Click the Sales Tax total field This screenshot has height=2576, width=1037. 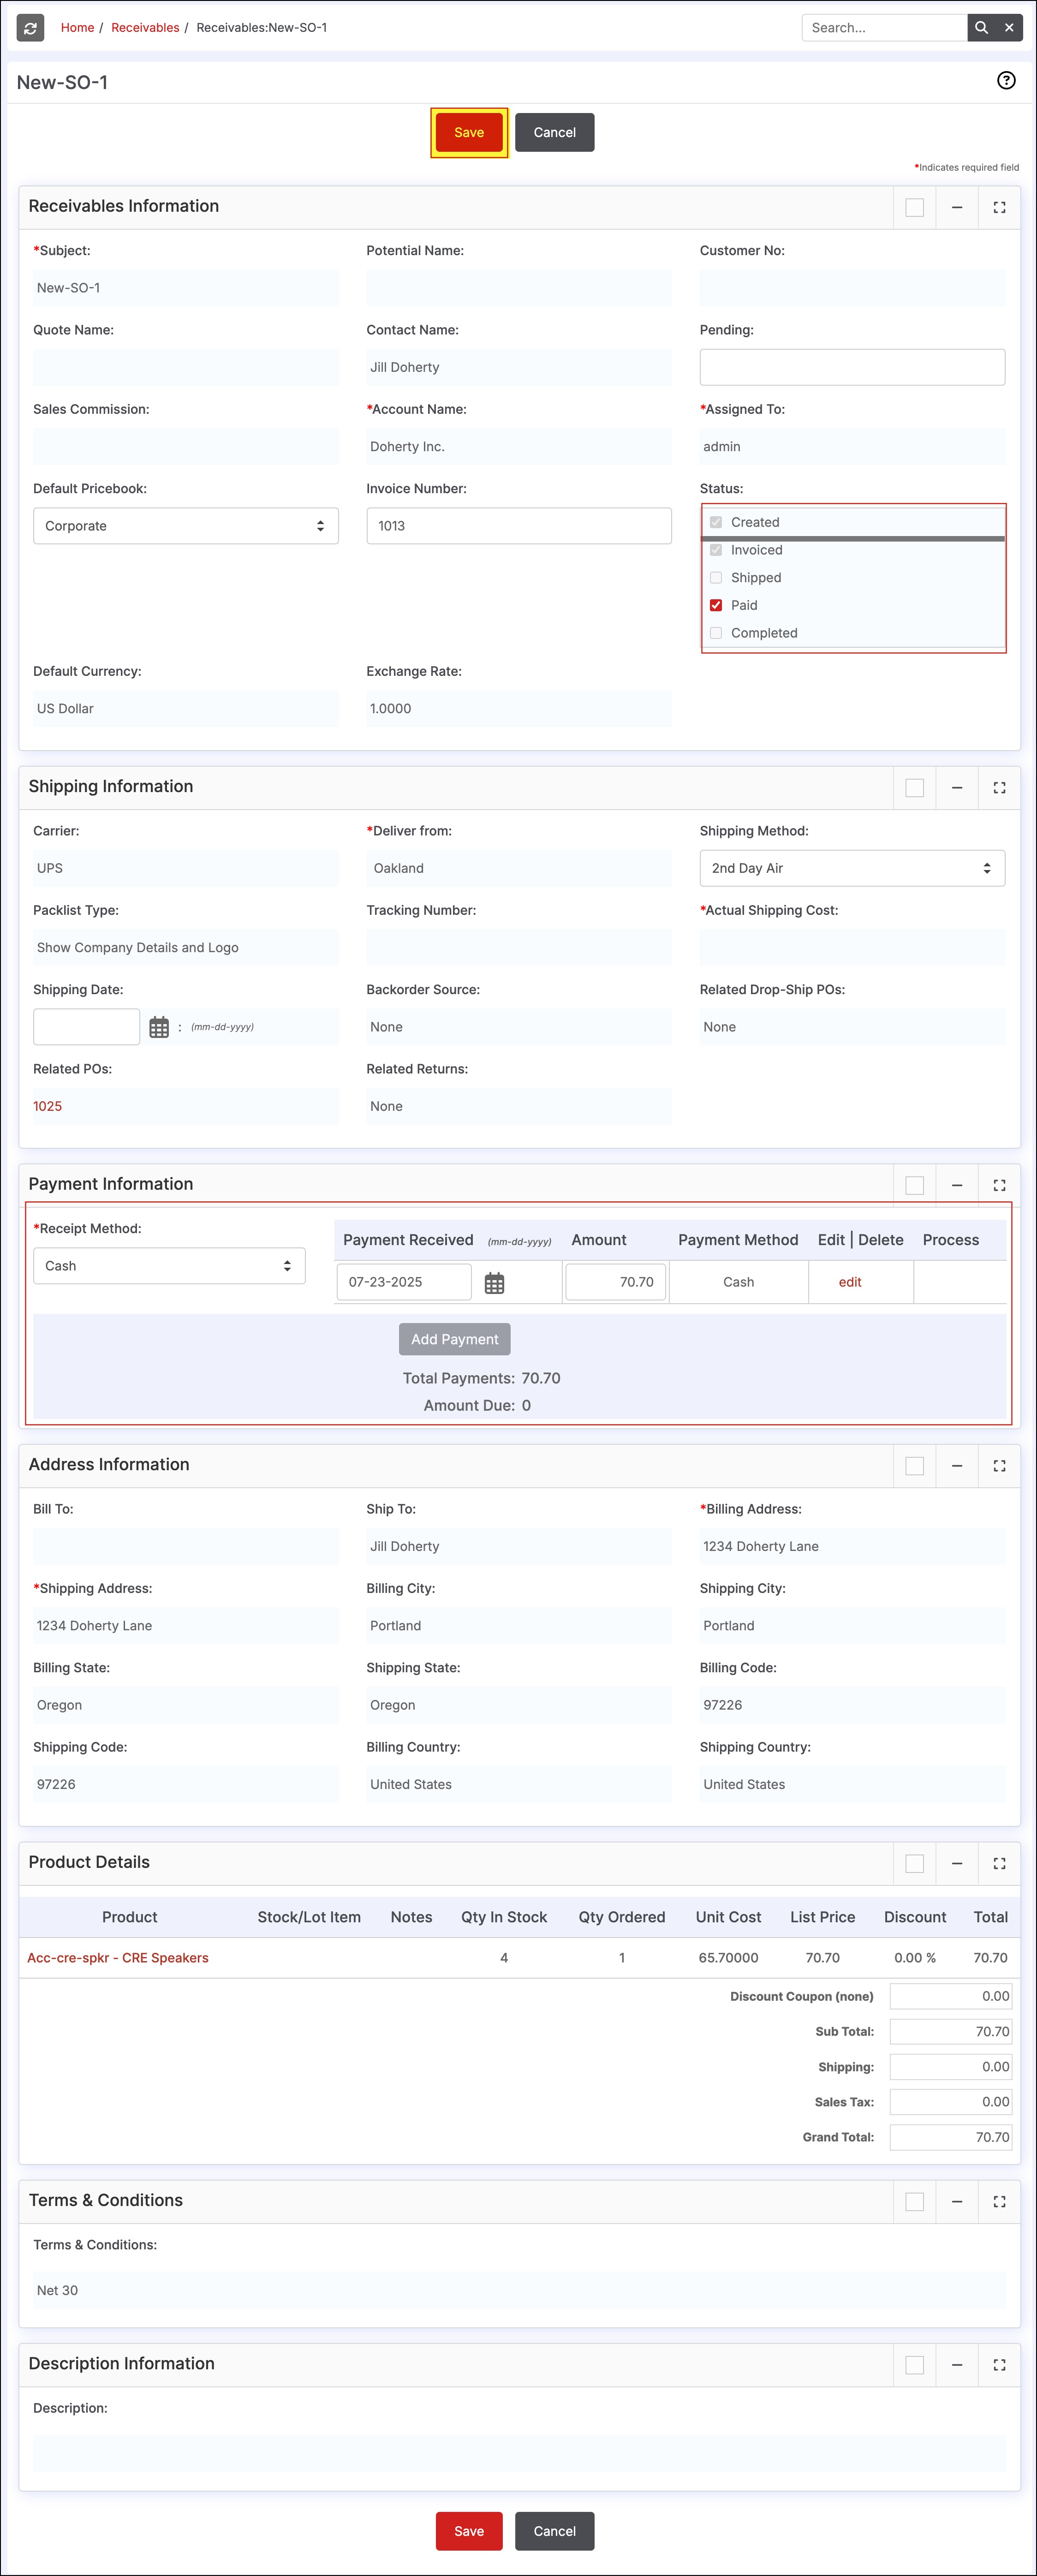point(951,2102)
